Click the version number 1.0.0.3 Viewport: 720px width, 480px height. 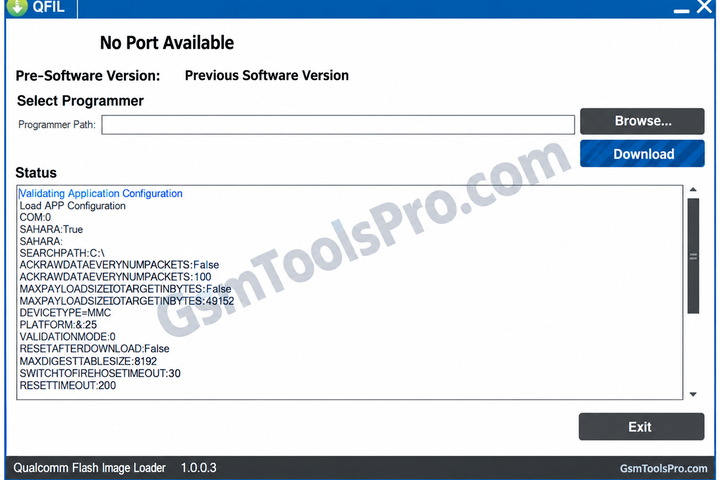pyautogui.click(x=198, y=468)
